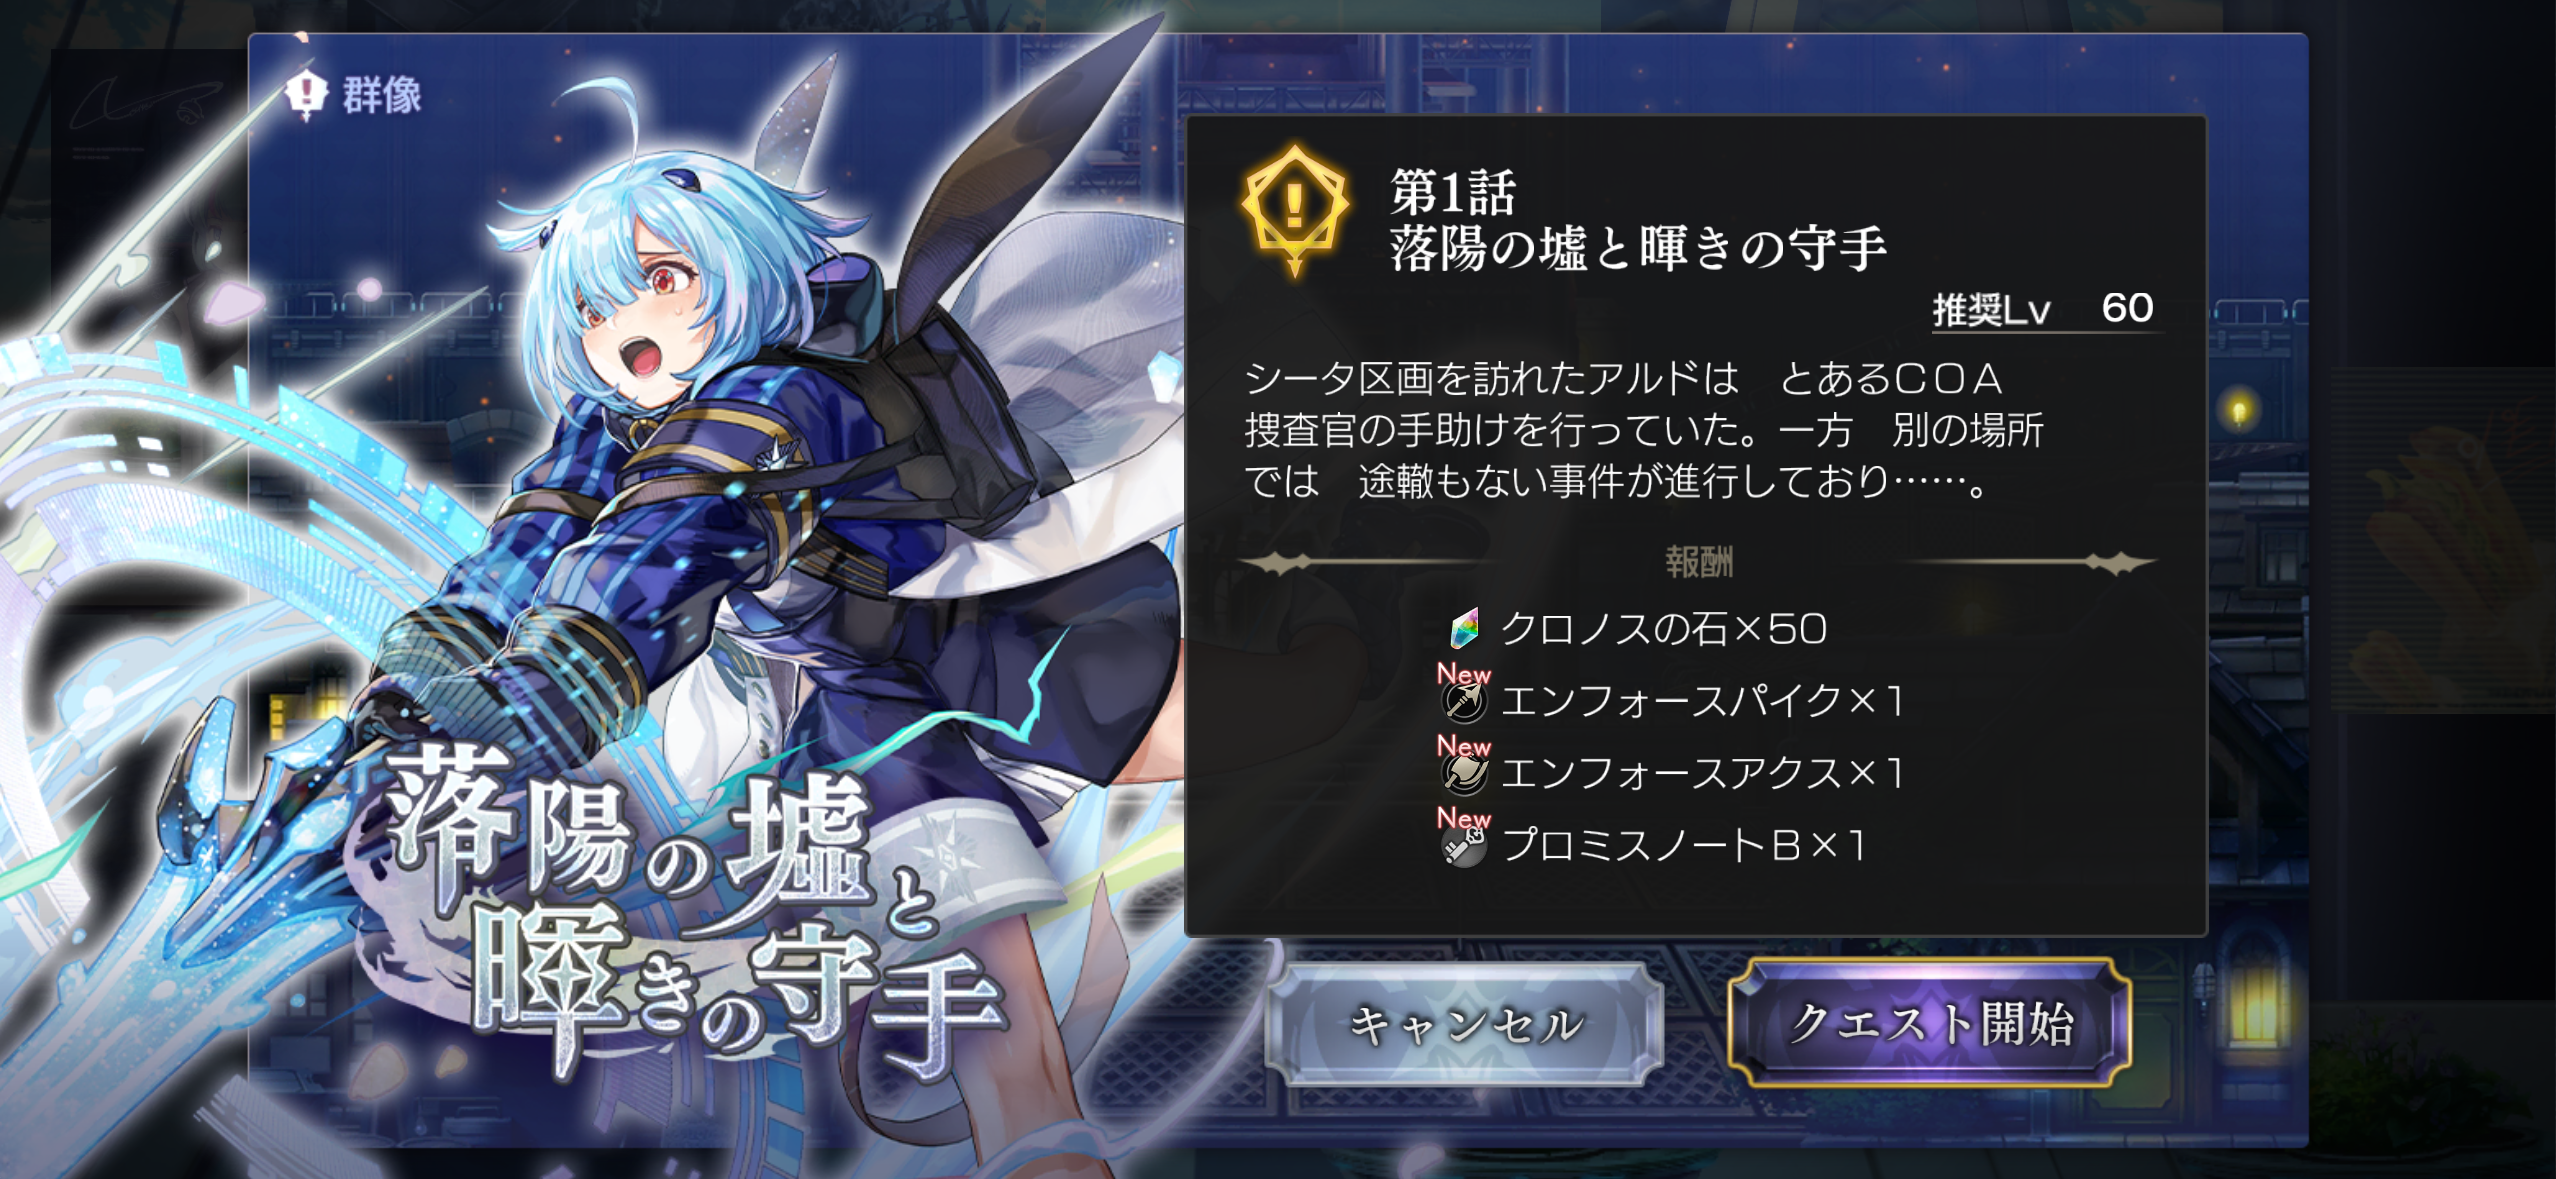Tap the プロミスノートB key reward icon

tap(1465, 847)
